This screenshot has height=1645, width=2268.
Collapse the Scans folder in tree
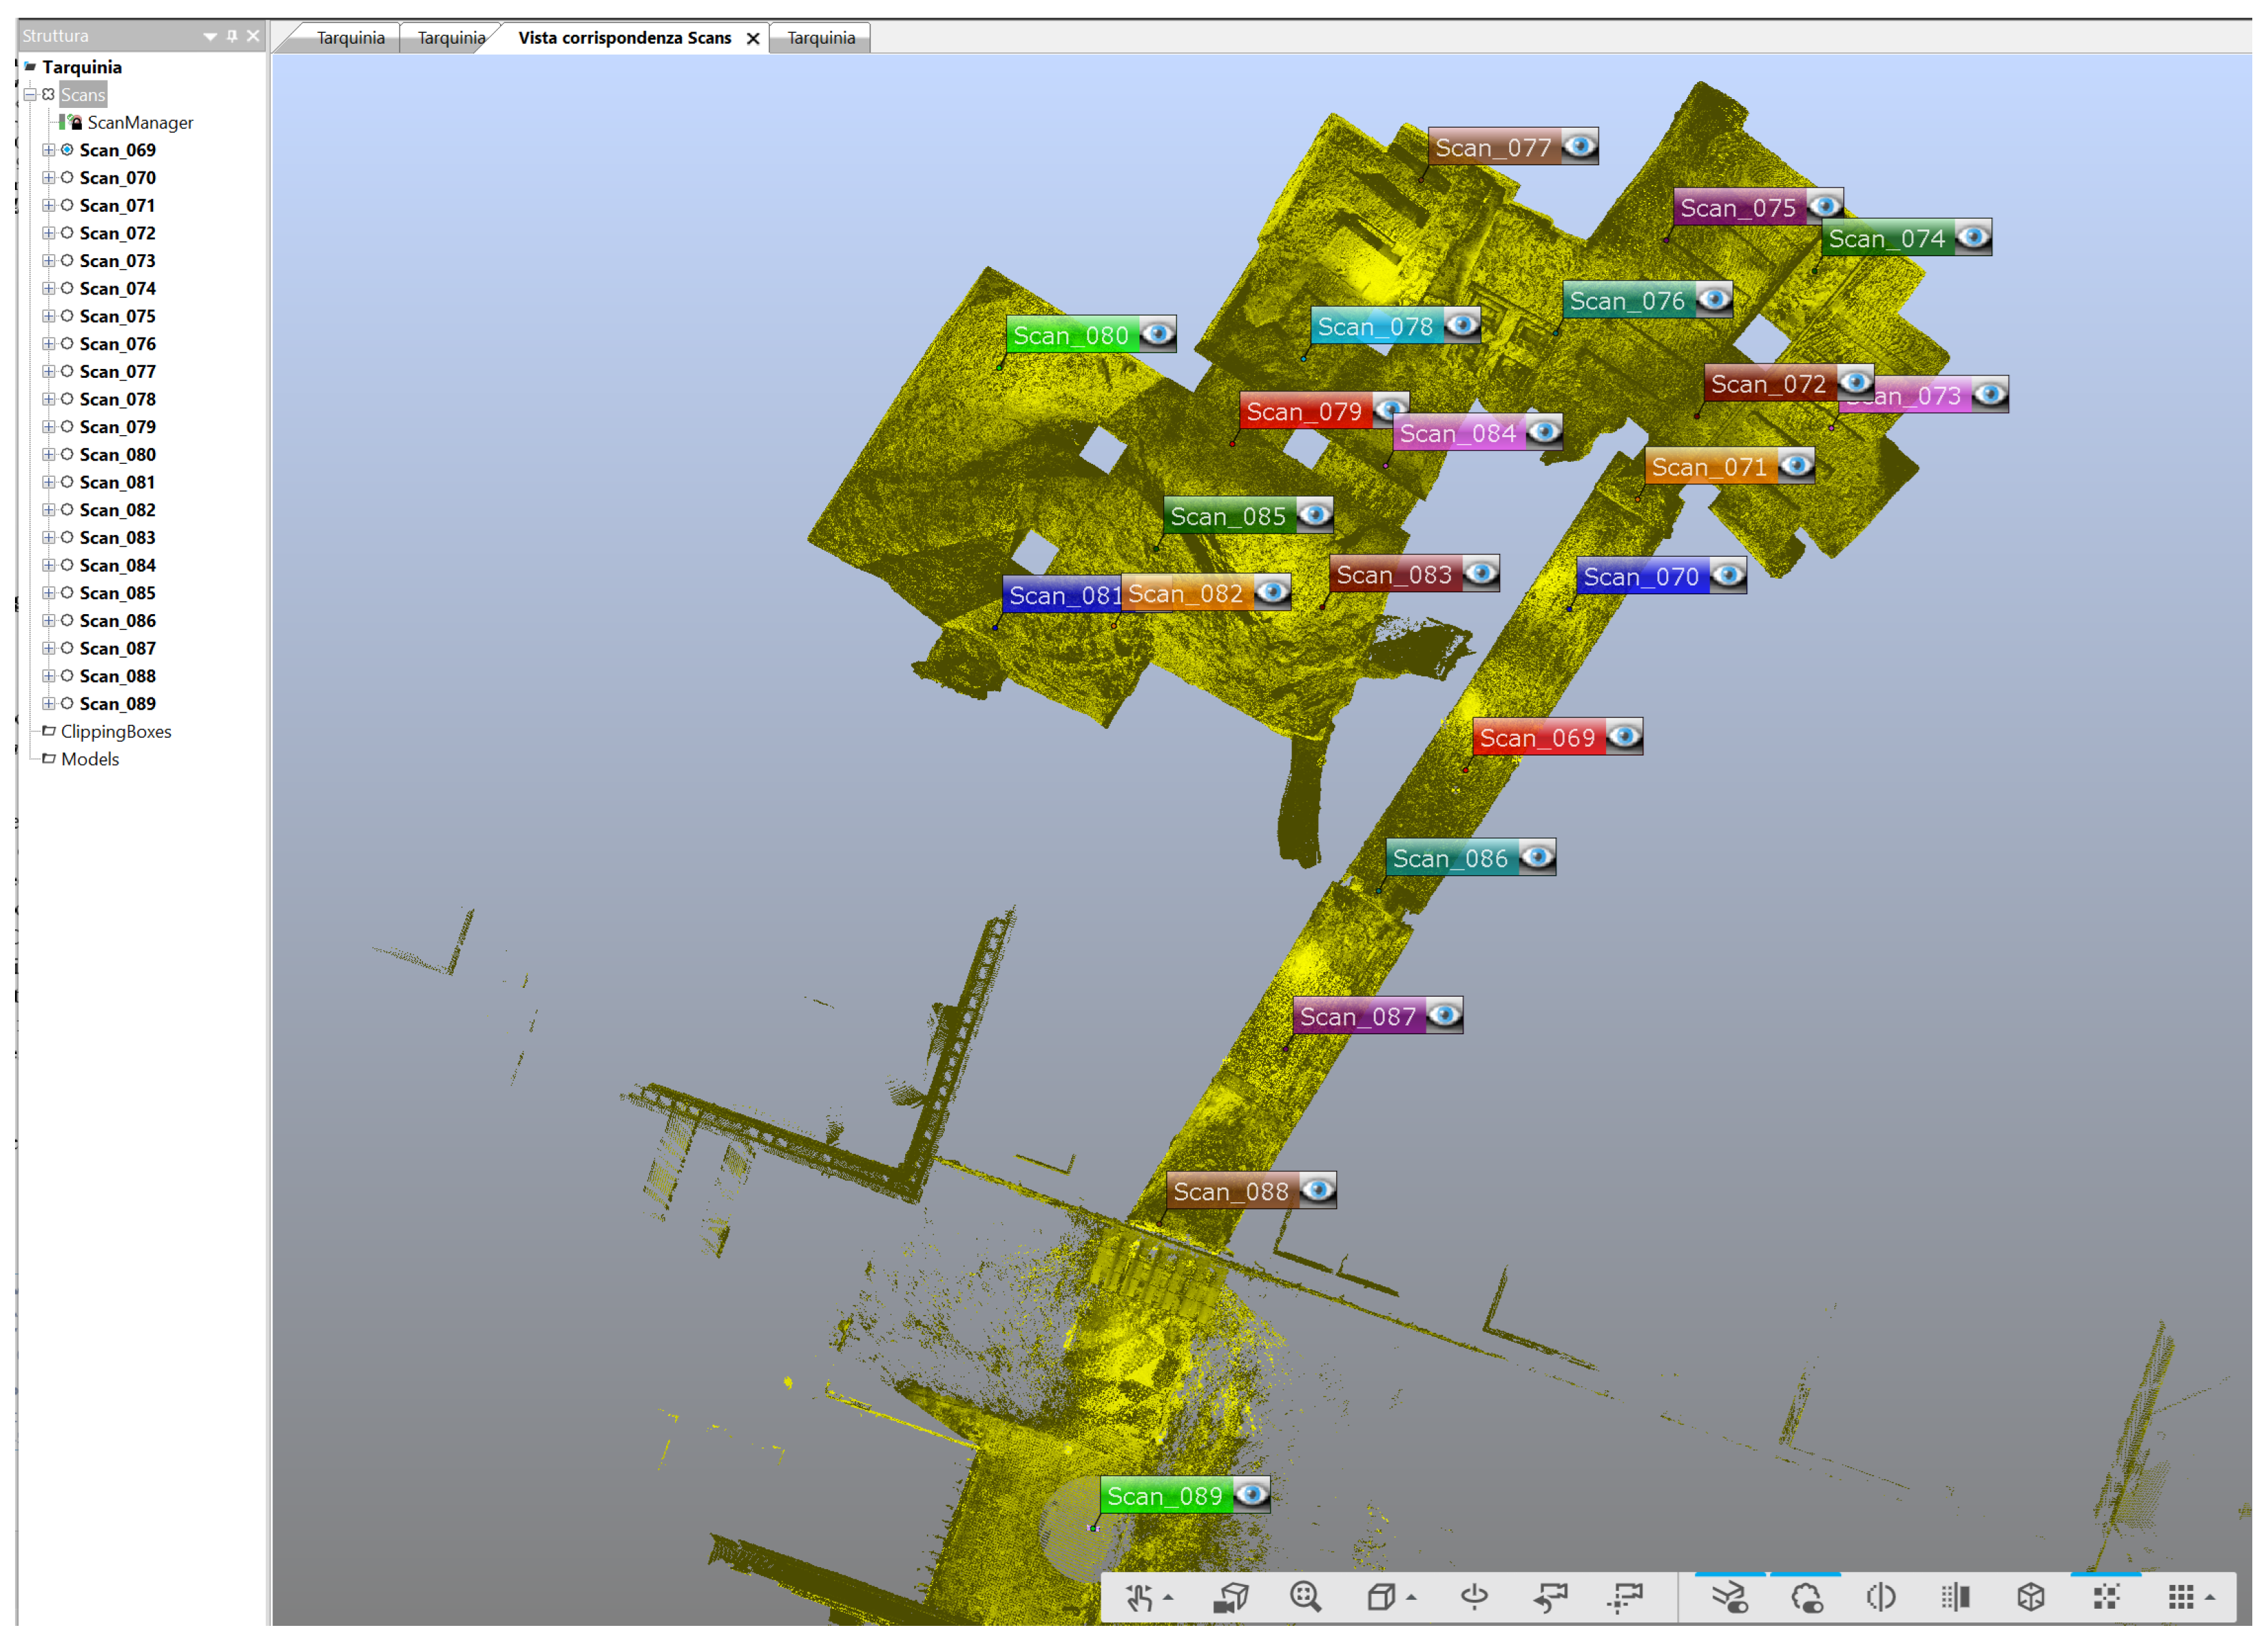30,94
